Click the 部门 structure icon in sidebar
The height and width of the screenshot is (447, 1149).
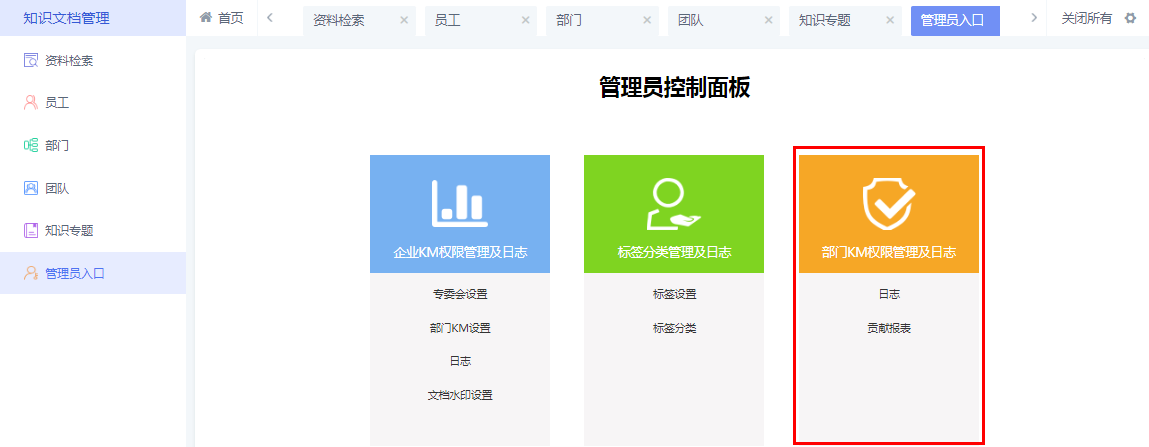pyautogui.click(x=30, y=145)
